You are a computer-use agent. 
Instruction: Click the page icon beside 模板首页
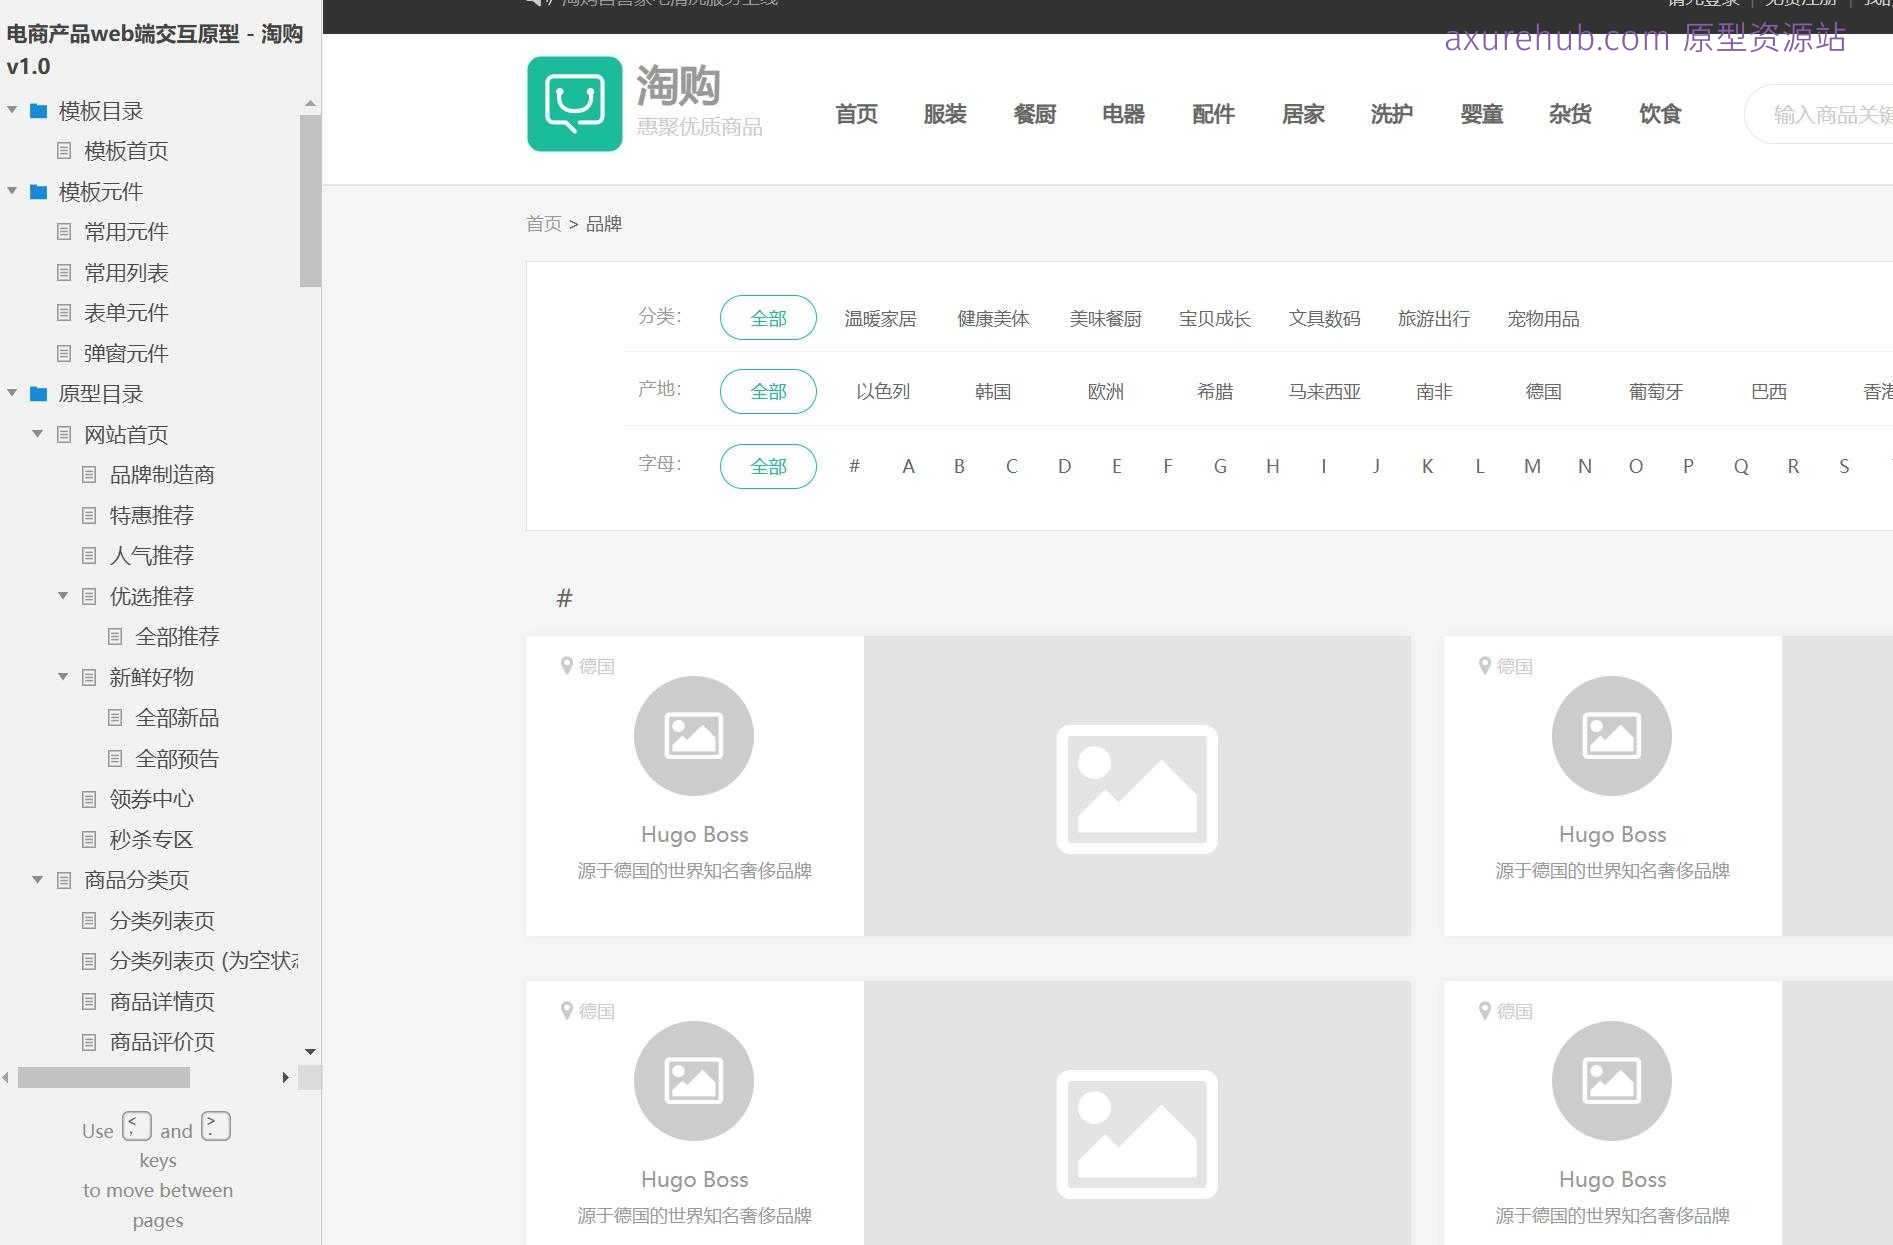click(x=64, y=151)
